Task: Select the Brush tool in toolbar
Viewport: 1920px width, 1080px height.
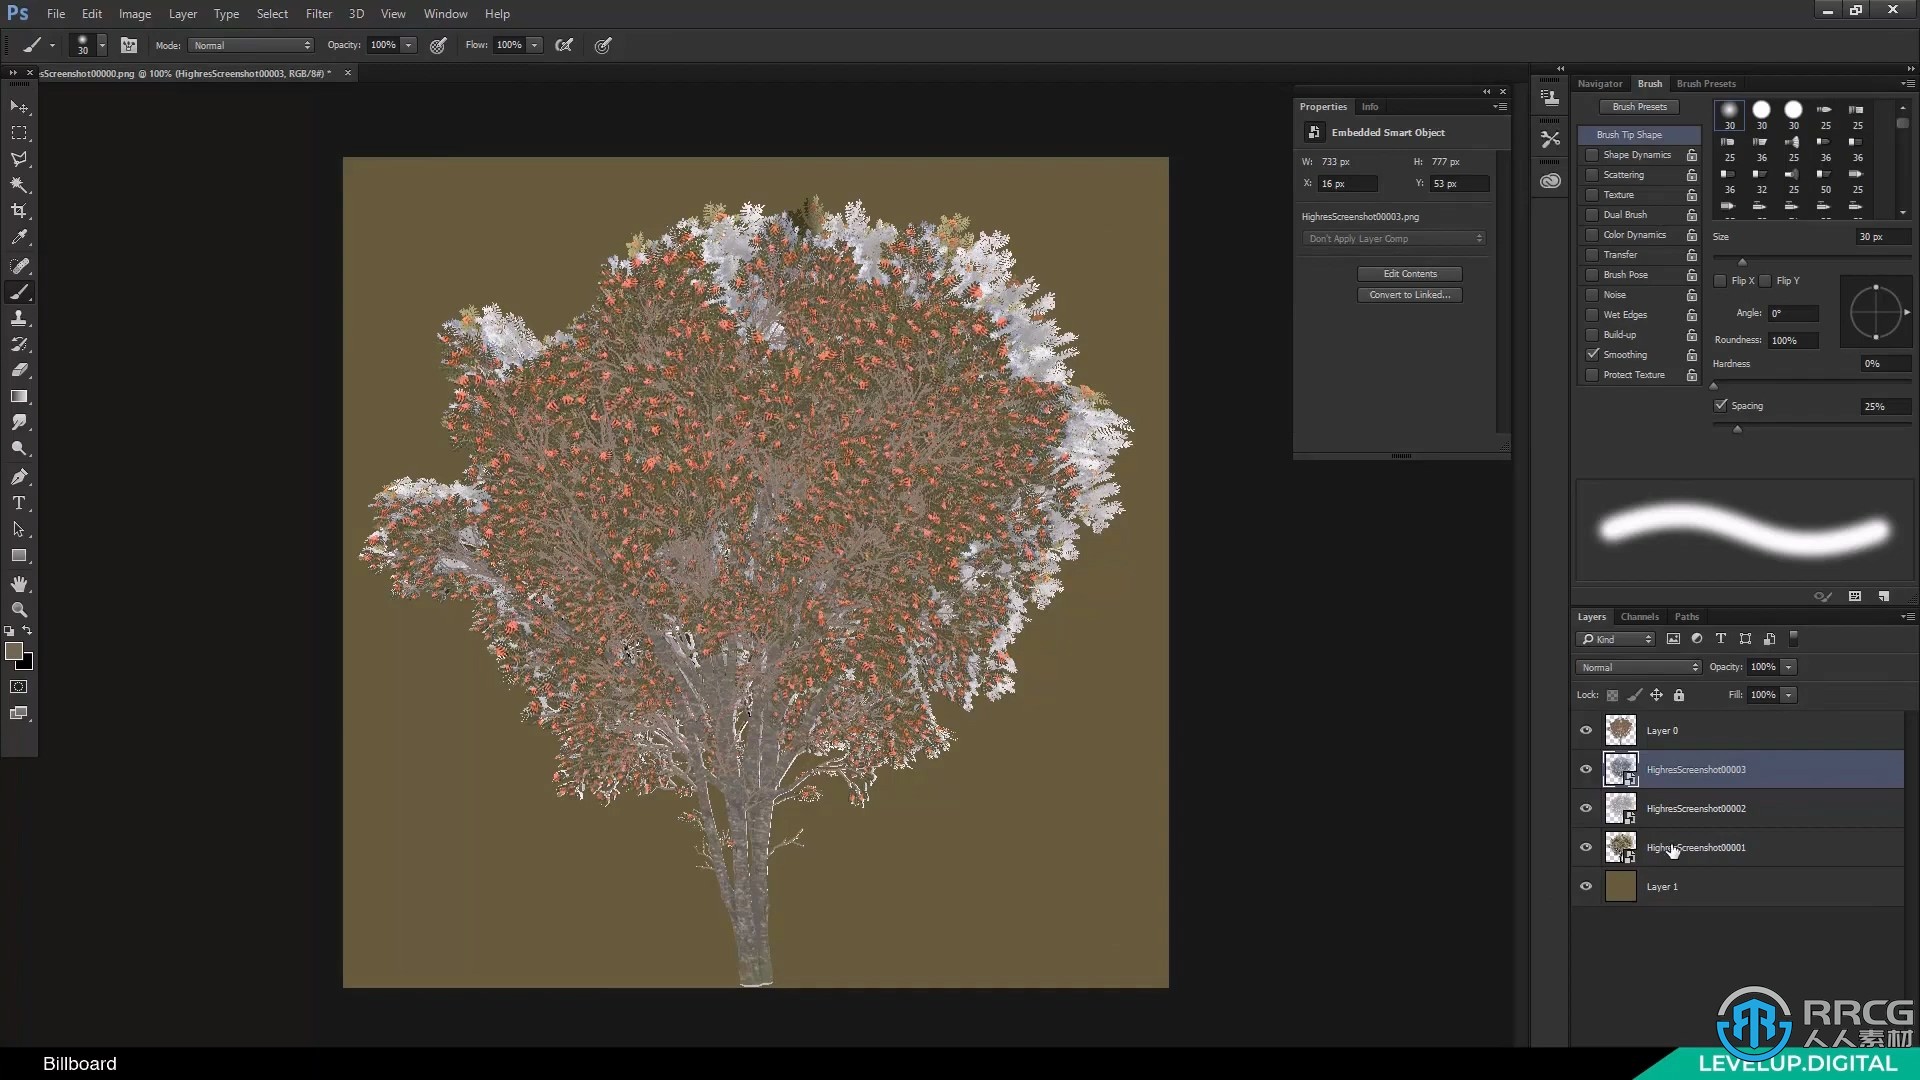Action: [18, 290]
